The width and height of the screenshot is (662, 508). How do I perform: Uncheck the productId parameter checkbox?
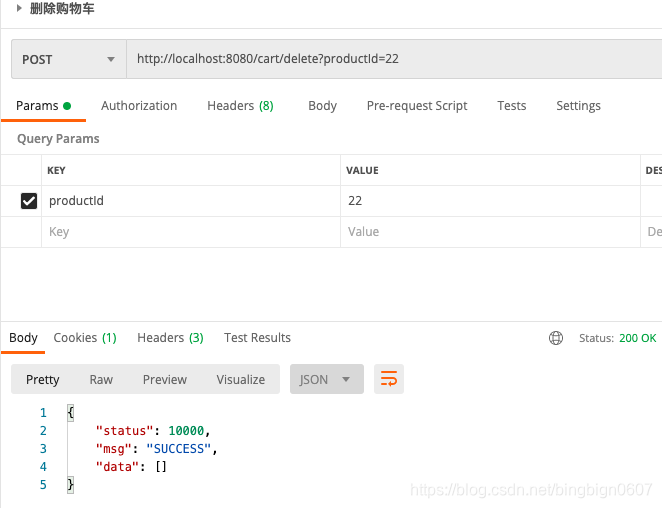coord(29,201)
